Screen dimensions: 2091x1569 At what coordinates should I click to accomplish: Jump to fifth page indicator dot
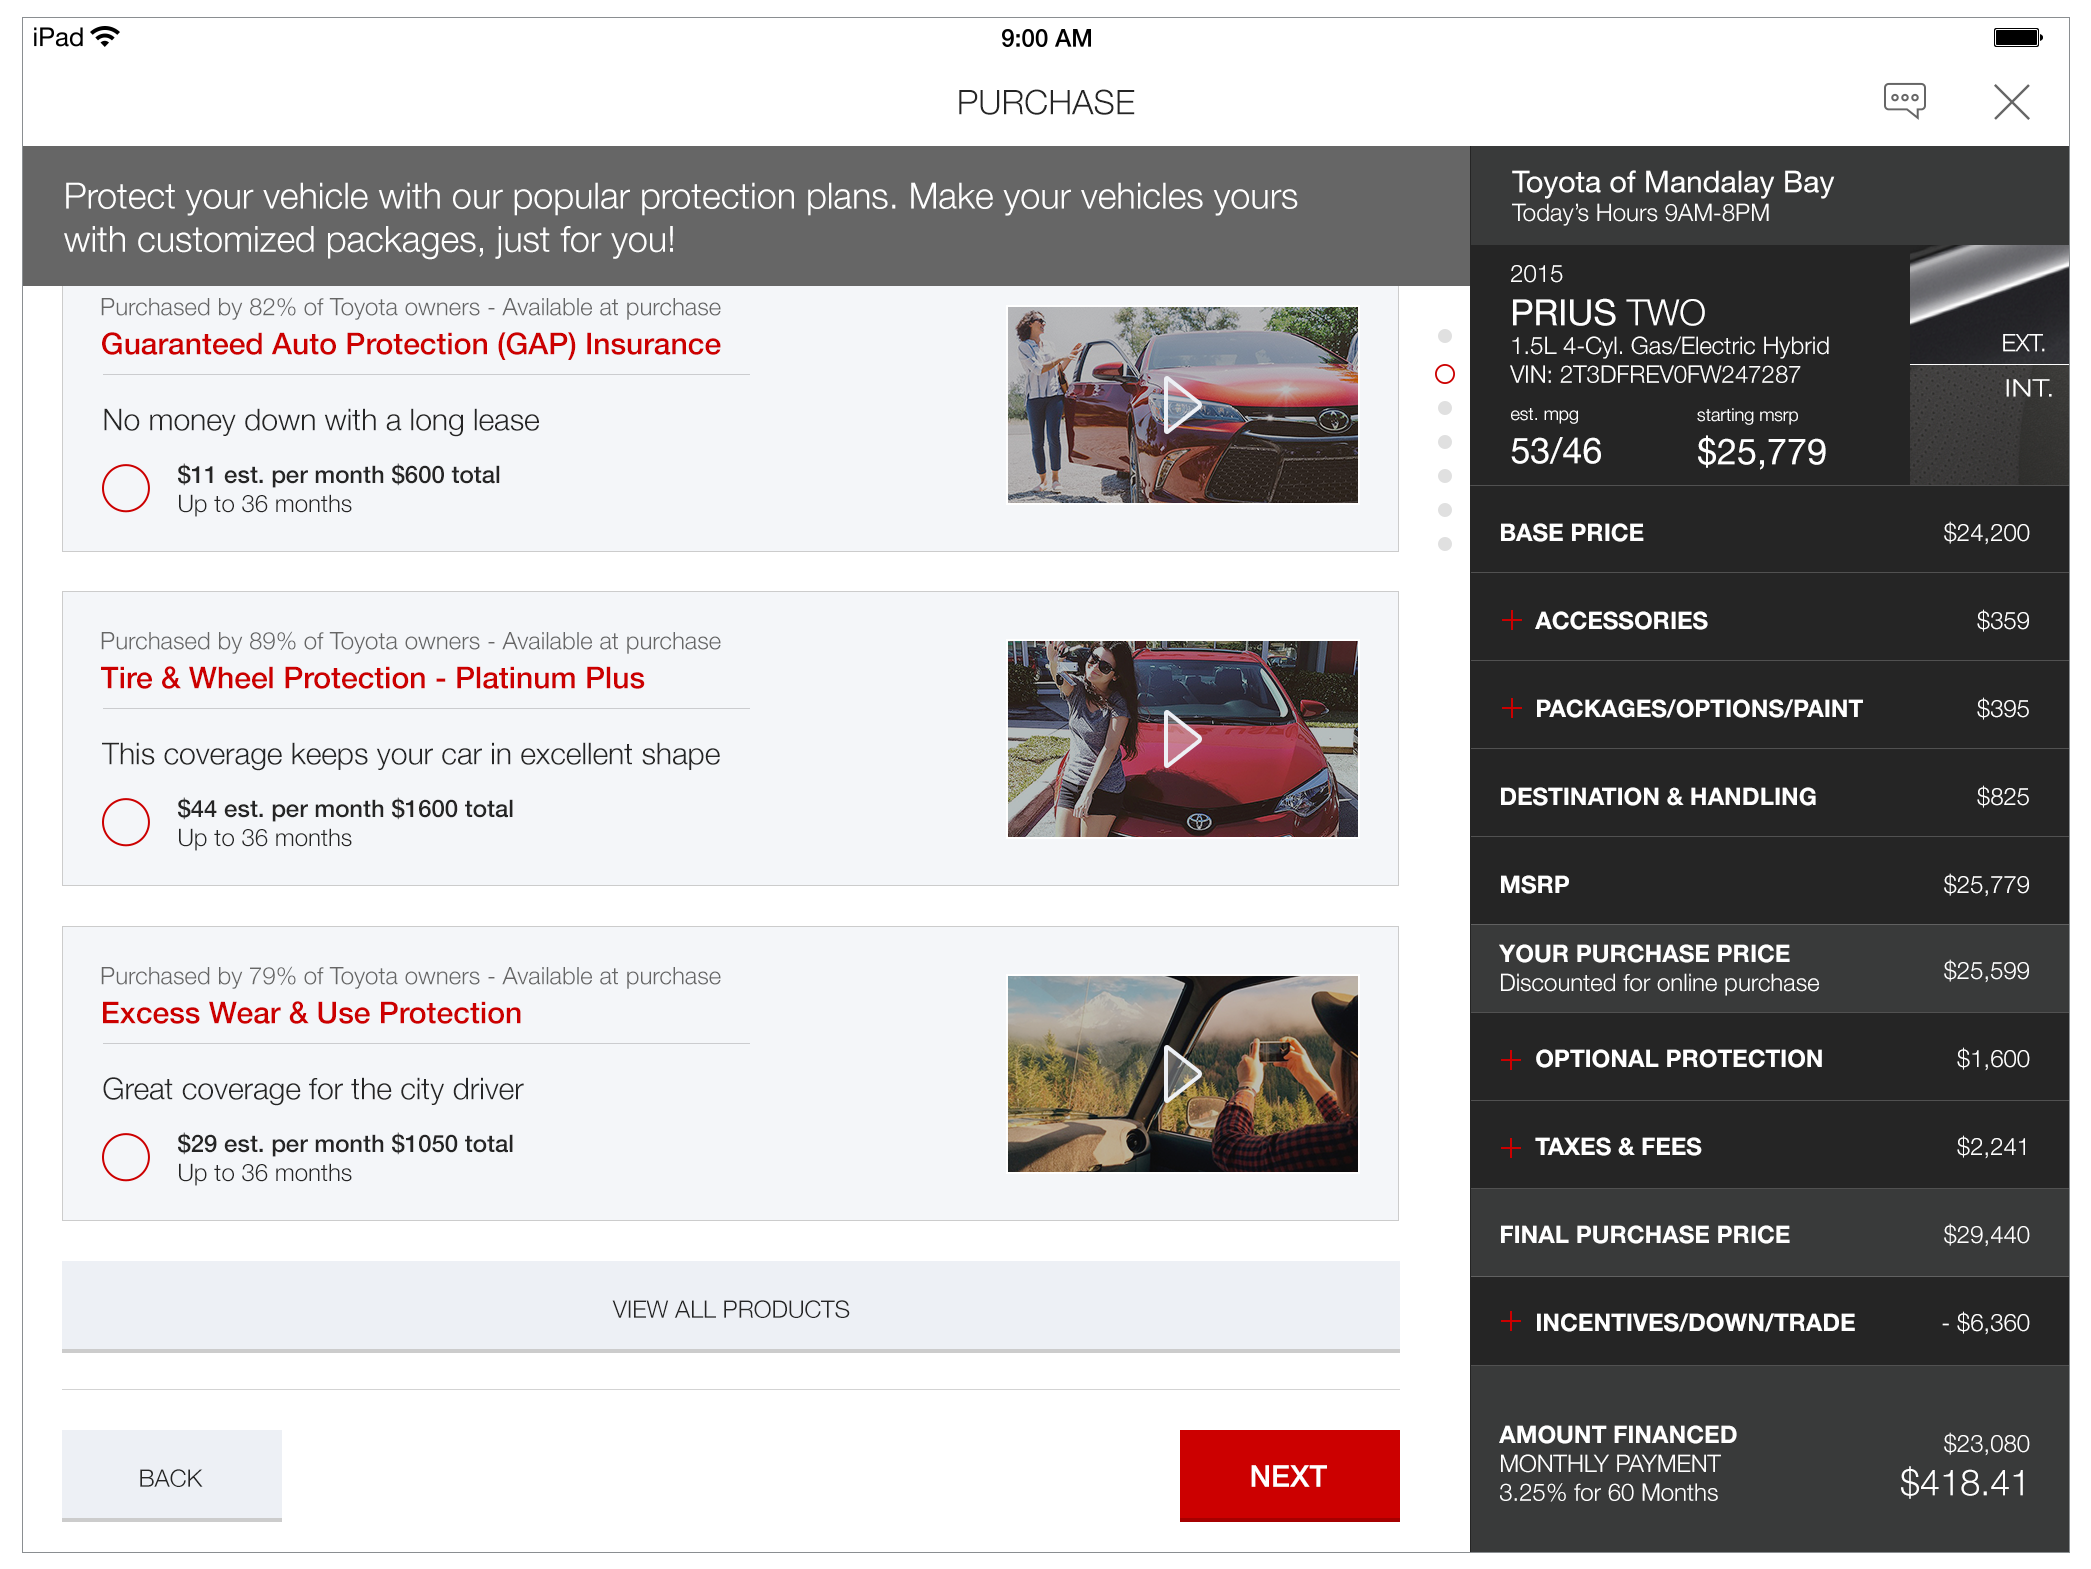(x=1444, y=476)
